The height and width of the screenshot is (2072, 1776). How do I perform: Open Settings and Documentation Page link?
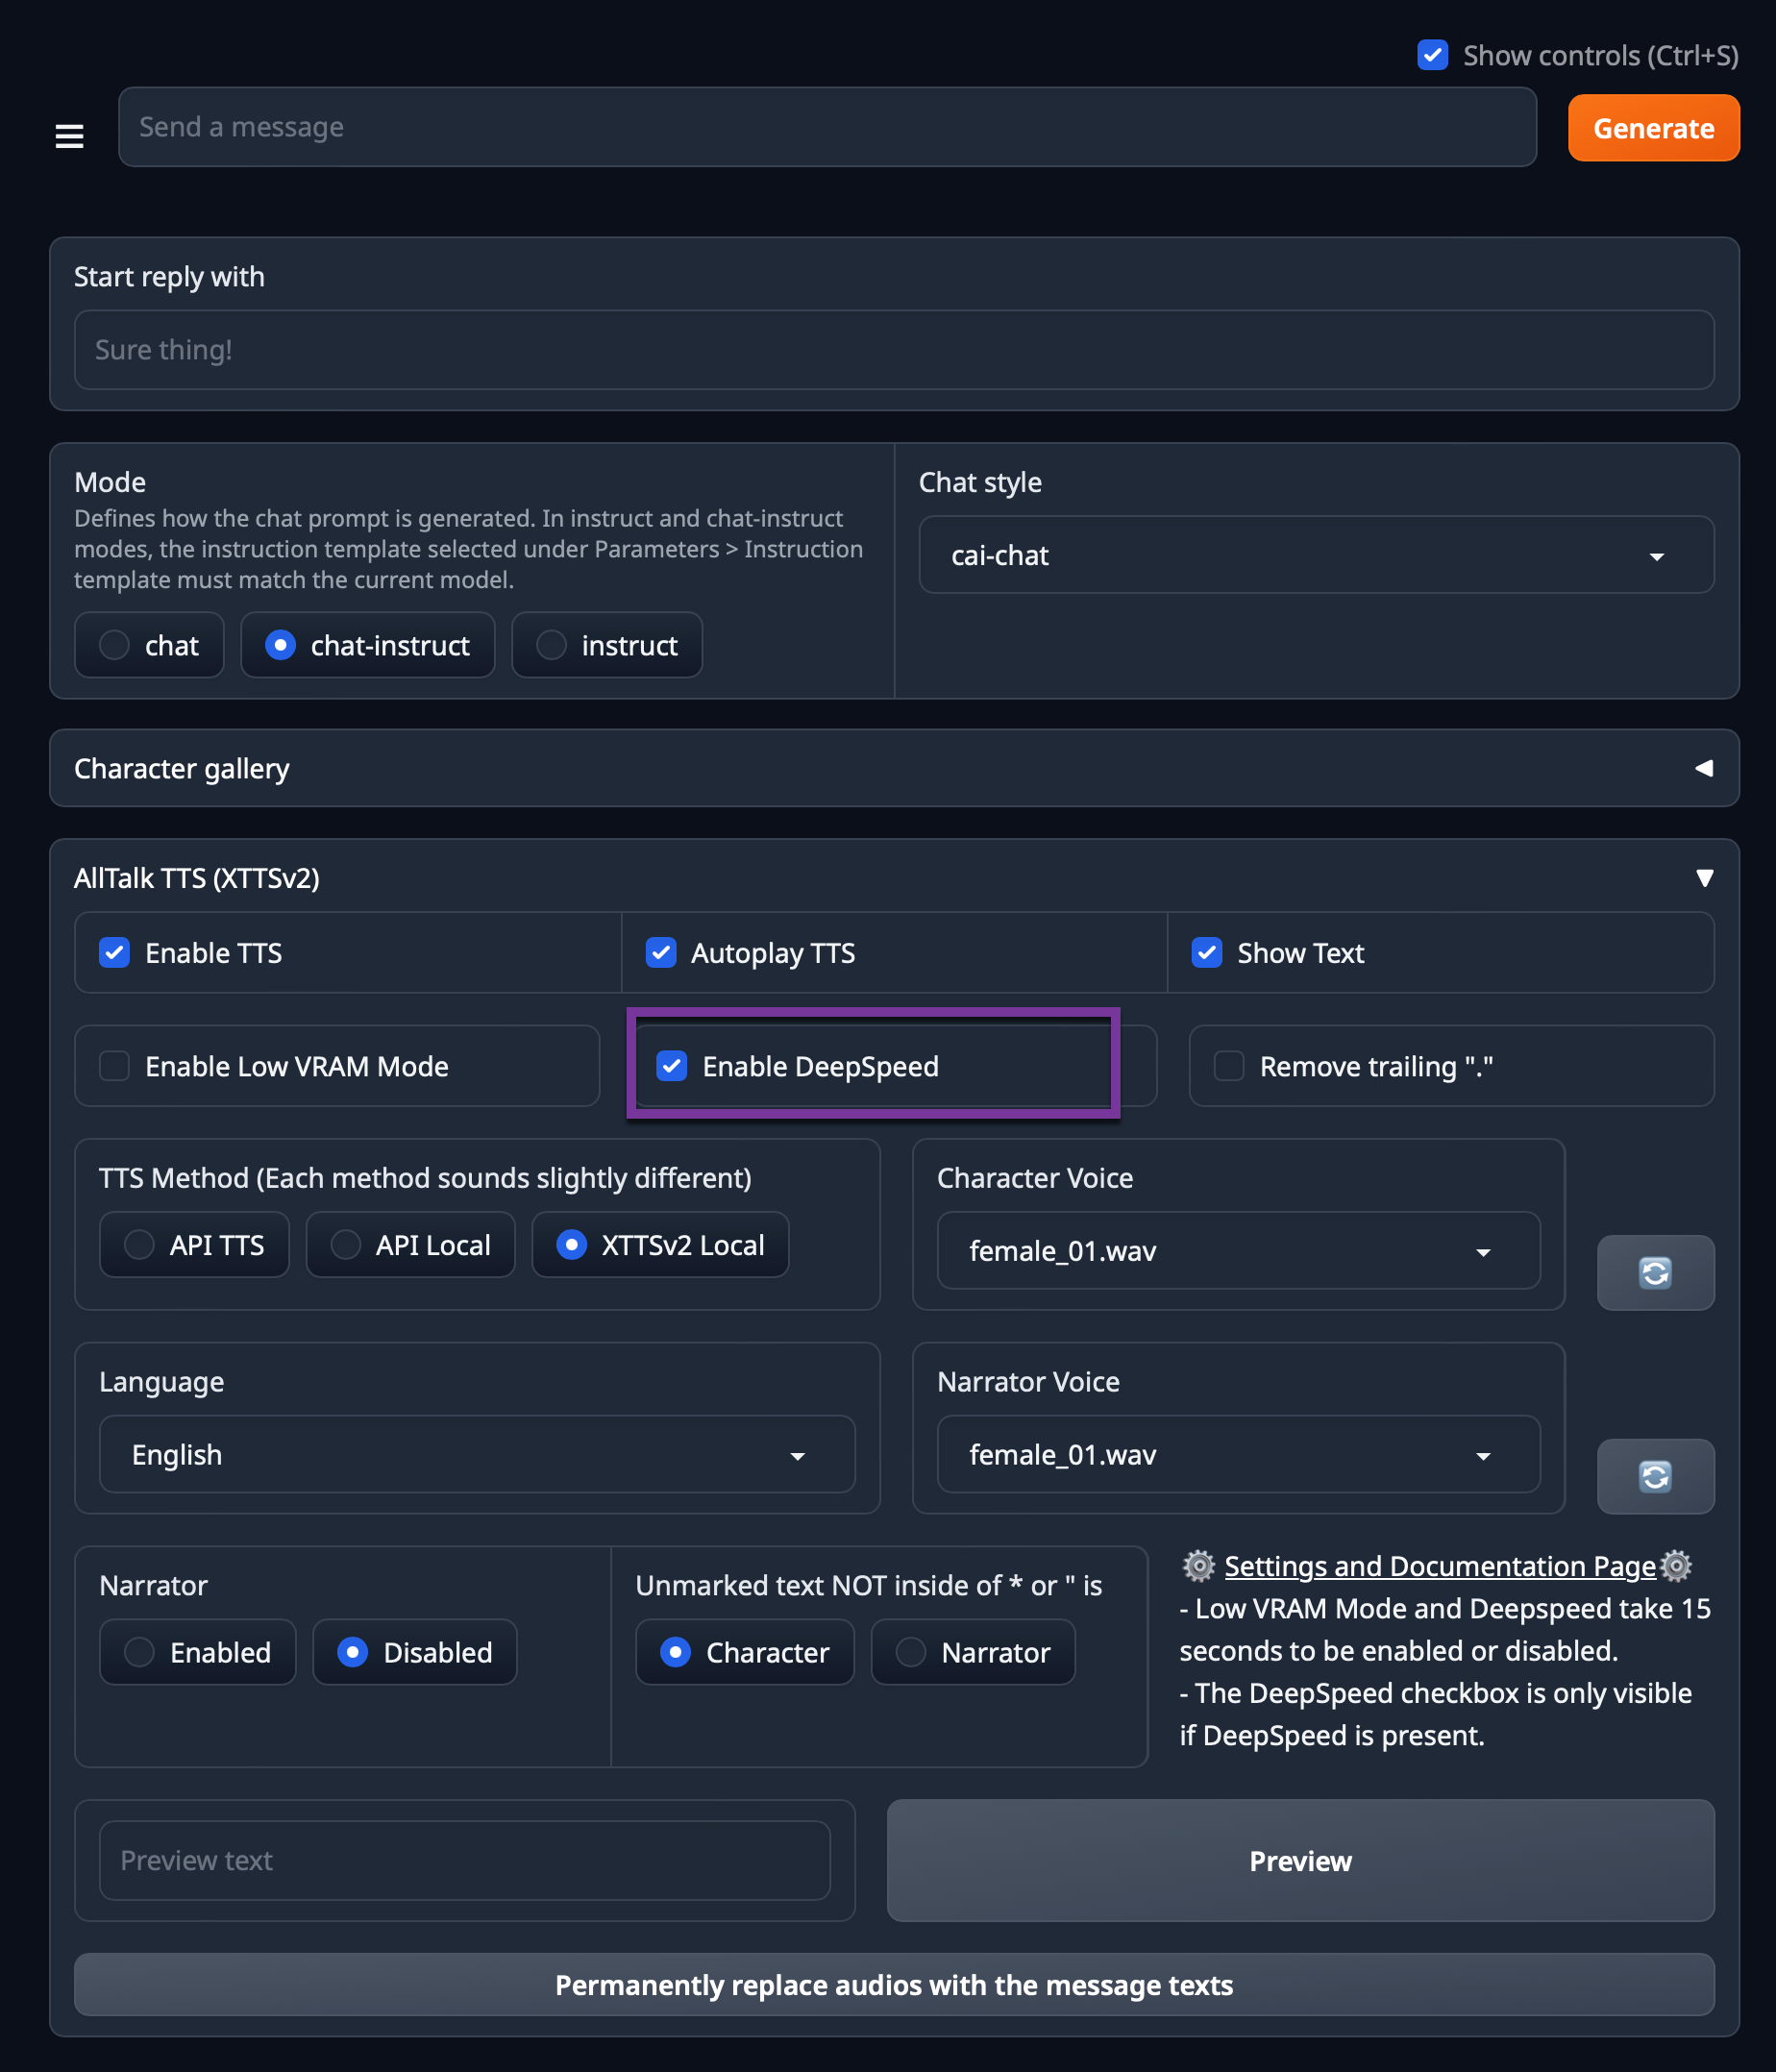[1439, 1565]
